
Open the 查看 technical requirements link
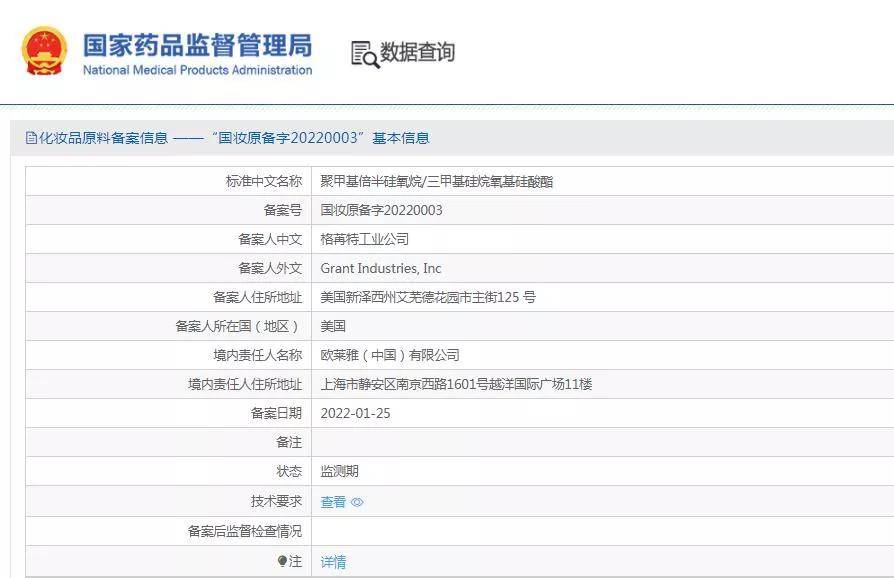(x=333, y=502)
